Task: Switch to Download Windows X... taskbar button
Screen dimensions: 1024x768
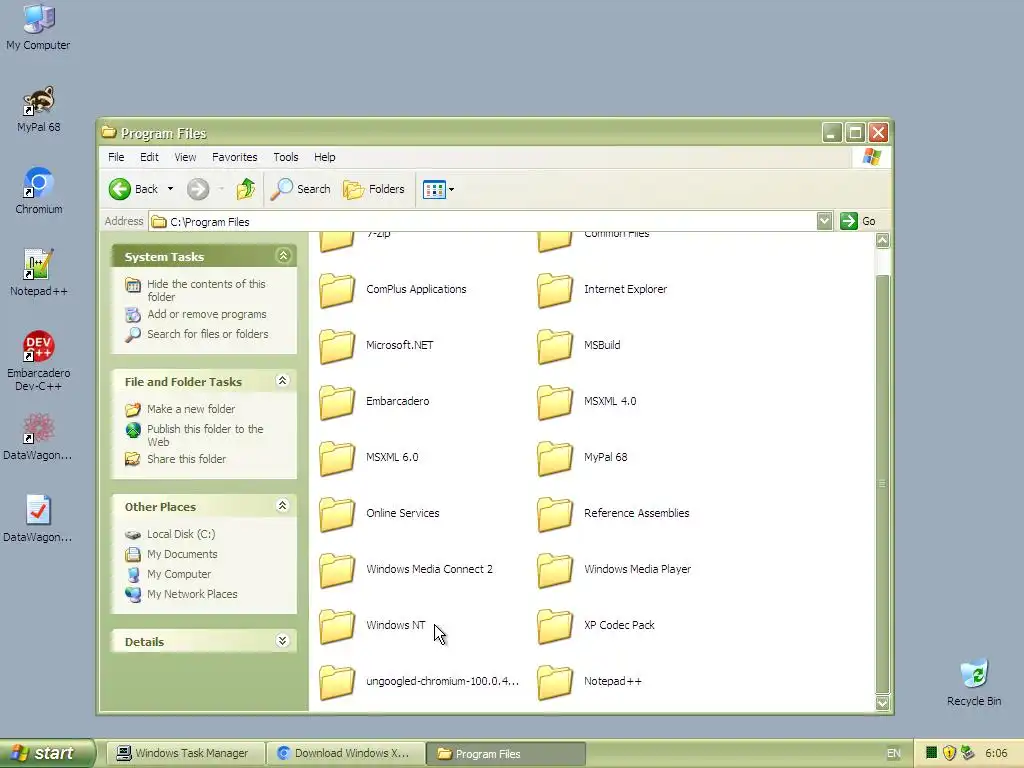Action: 346,753
